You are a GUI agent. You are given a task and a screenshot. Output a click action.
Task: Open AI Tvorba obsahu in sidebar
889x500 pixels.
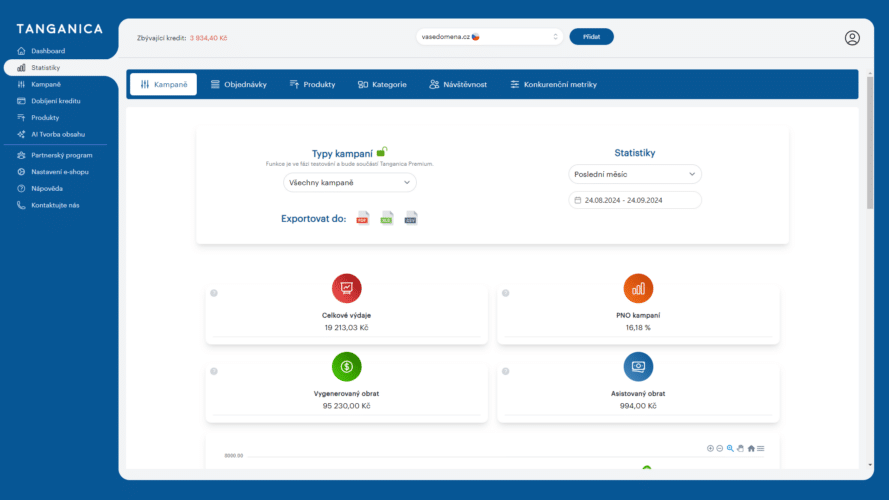[58, 134]
